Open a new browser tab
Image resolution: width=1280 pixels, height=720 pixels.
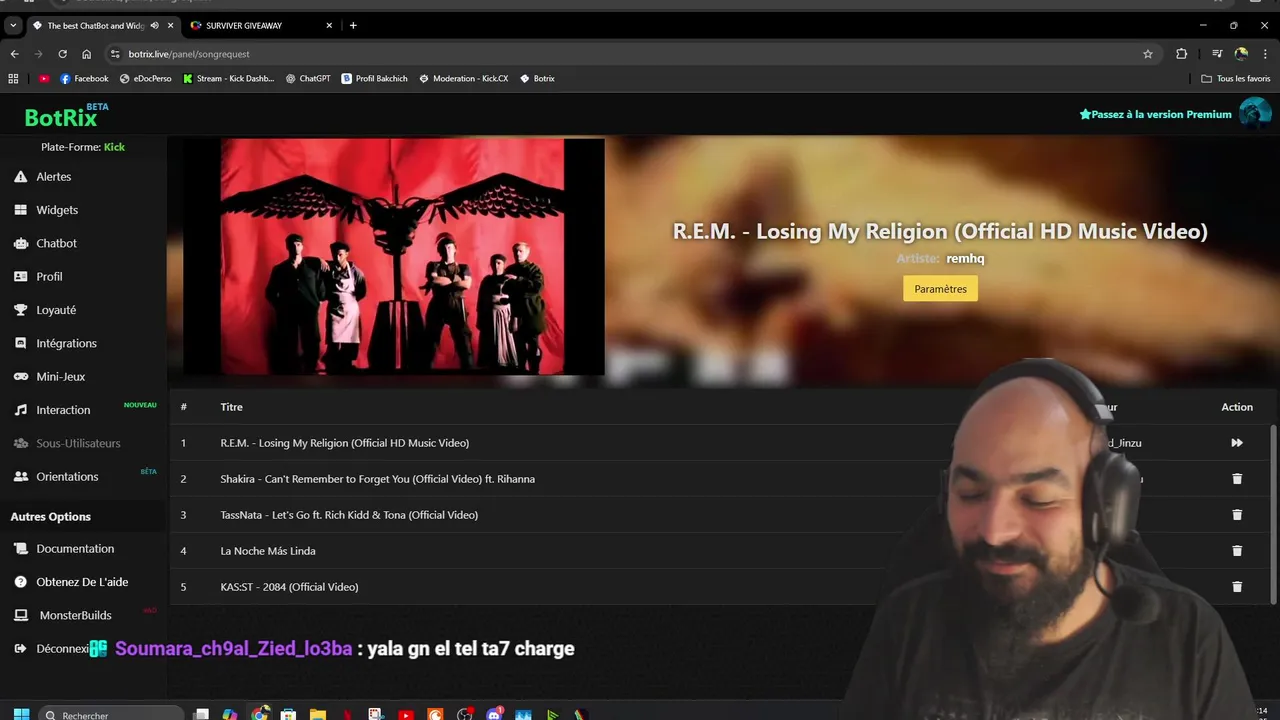tap(353, 25)
